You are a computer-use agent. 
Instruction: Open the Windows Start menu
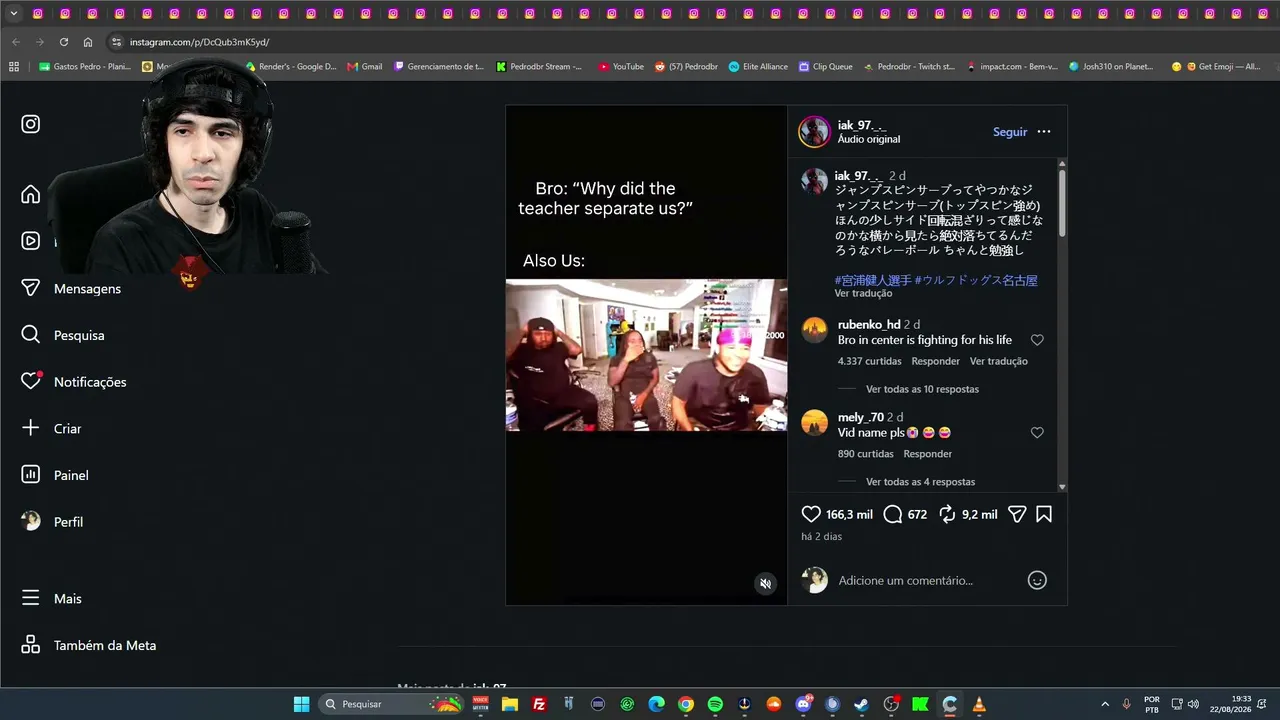tap(301, 704)
